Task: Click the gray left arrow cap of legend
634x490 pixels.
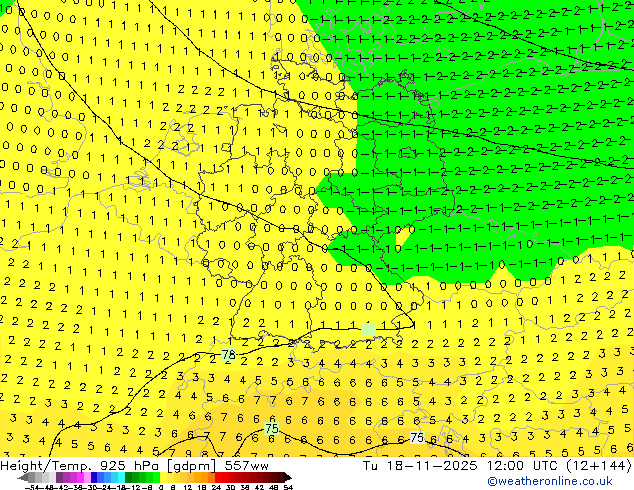Action: (23, 477)
